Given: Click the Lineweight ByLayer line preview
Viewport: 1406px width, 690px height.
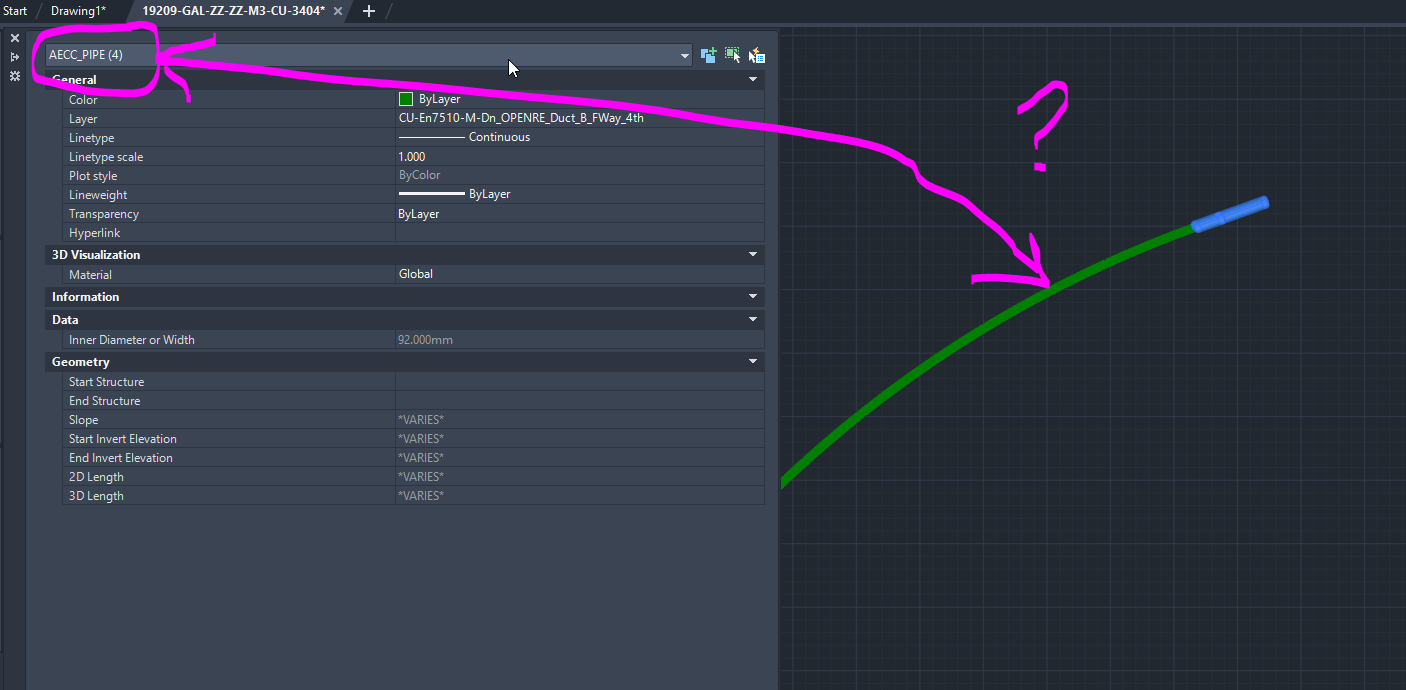Looking at the screenshot, I should click(x=430, y=194).
